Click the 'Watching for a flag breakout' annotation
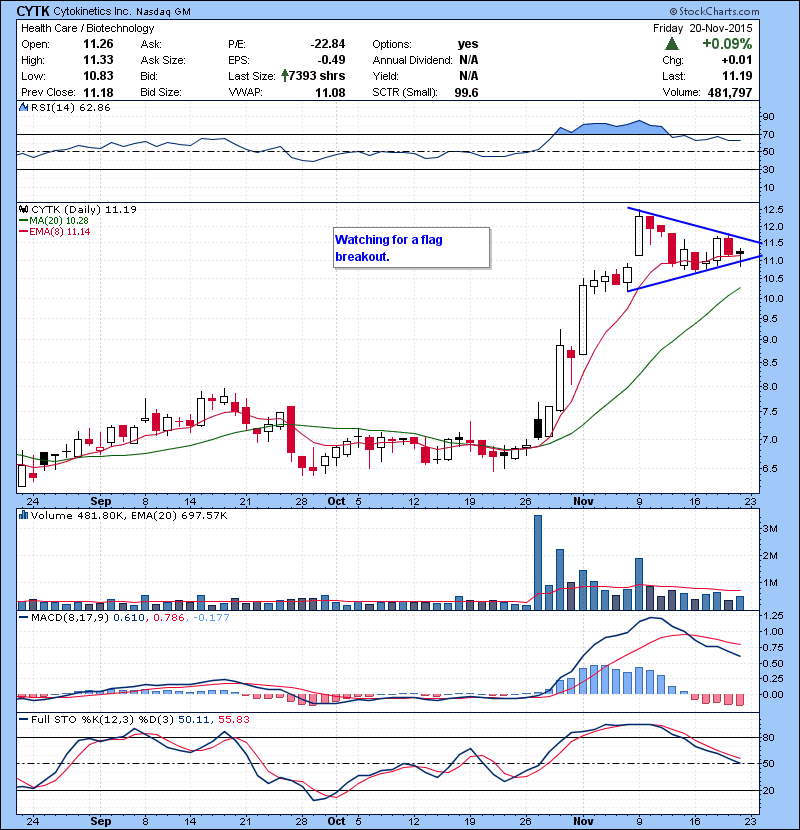800x830 pixels. pos(411,248)
